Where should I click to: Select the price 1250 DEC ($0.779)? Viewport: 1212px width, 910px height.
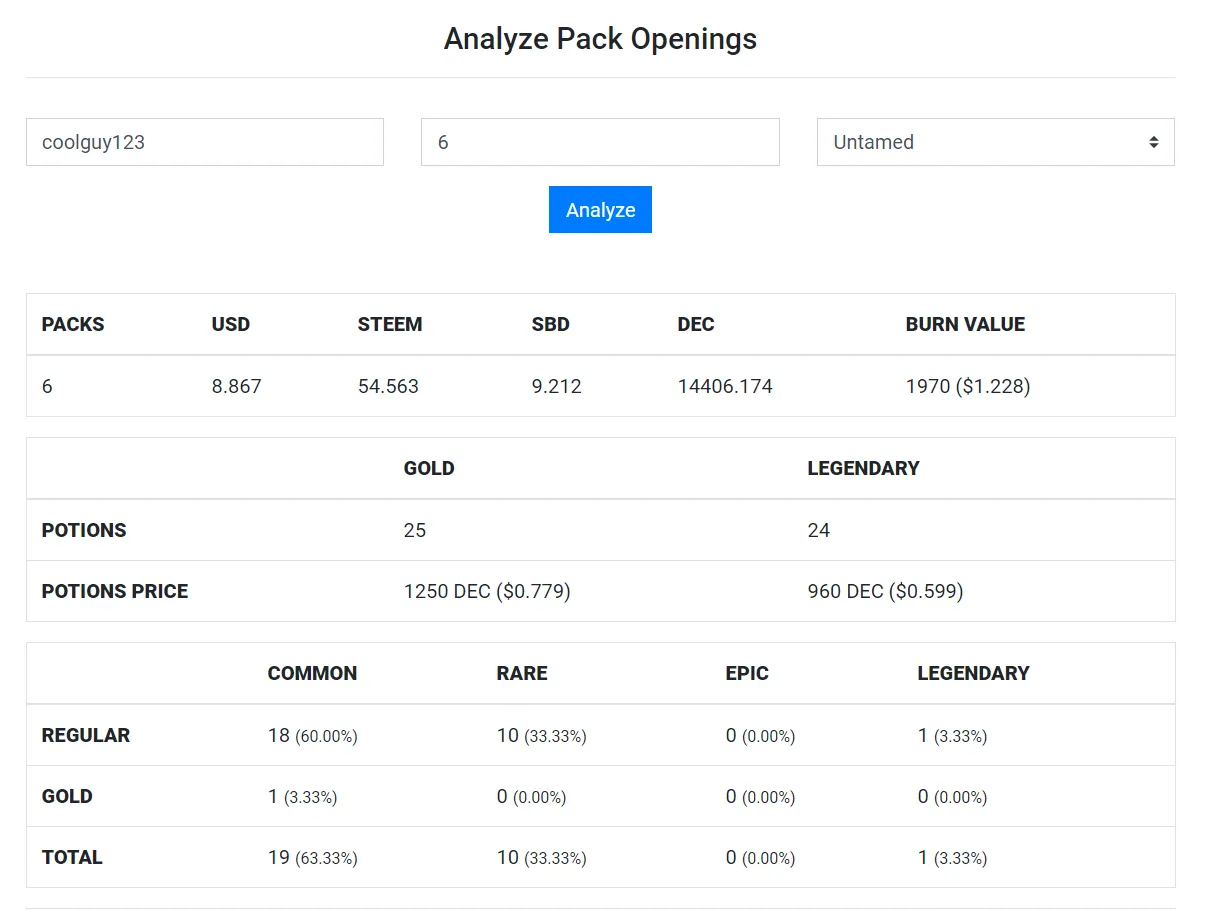pos(487,591)
